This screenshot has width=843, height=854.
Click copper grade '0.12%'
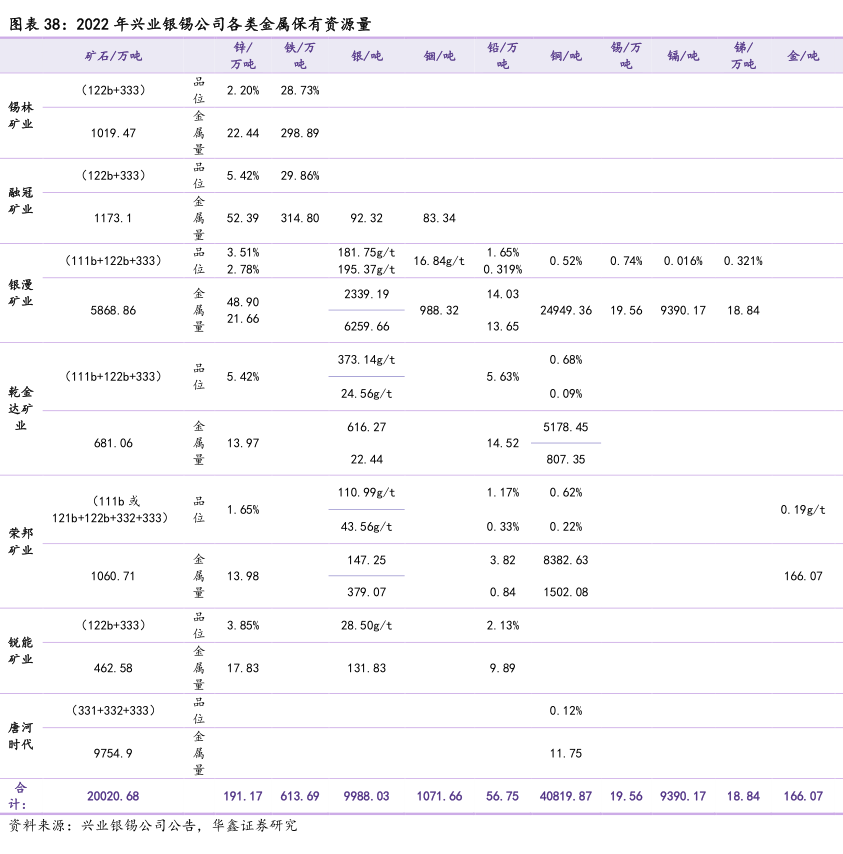566,711
